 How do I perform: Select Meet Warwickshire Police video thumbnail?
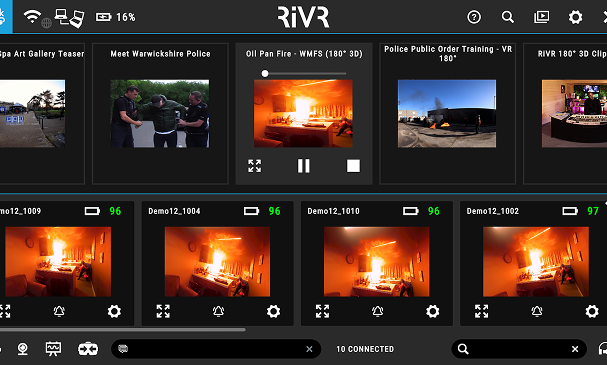(x=159, y=113)
